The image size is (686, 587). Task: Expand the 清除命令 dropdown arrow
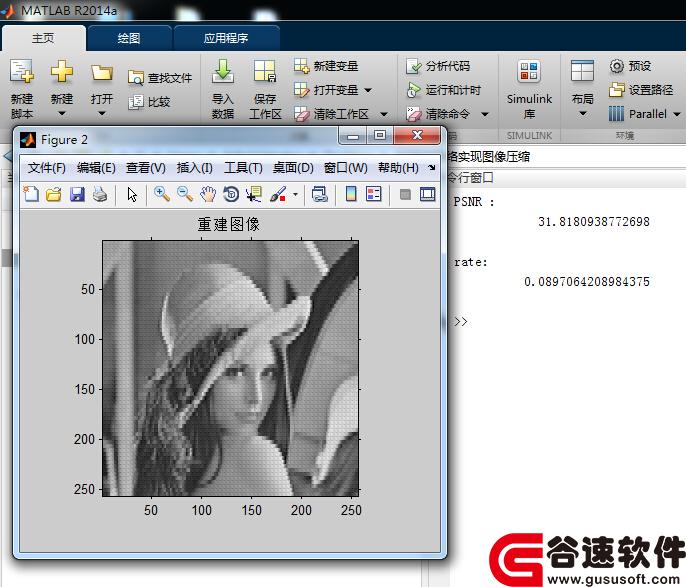(485, 115)
